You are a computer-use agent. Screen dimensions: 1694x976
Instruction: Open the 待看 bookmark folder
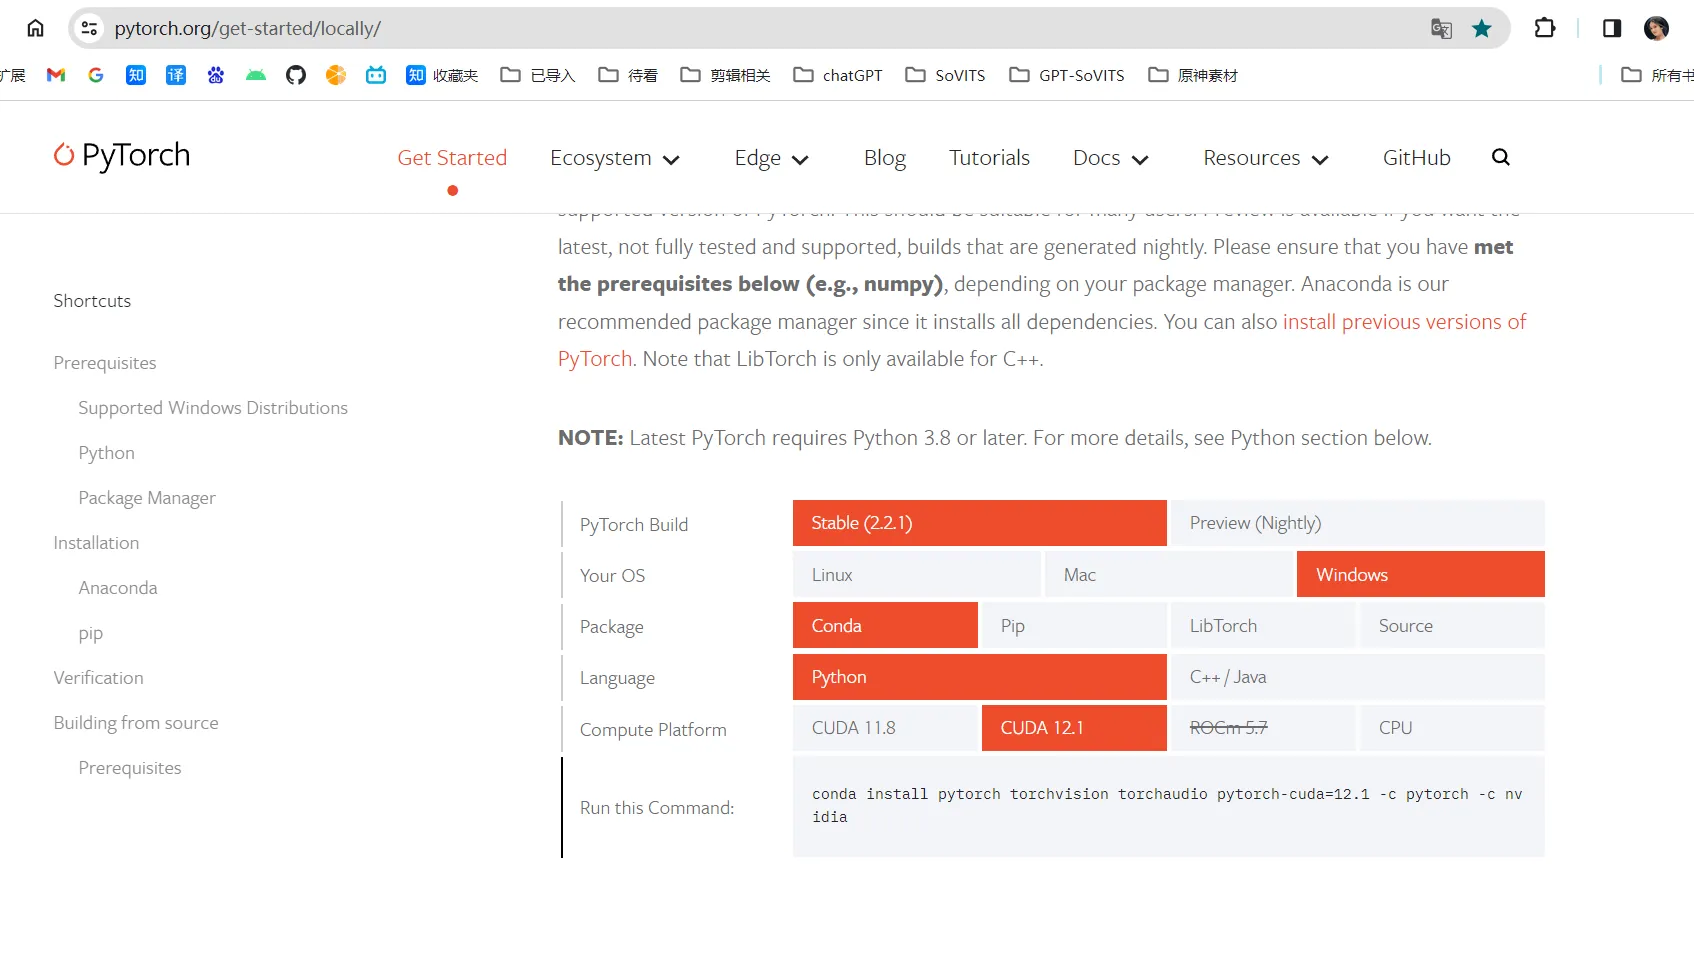pos(628,75)
